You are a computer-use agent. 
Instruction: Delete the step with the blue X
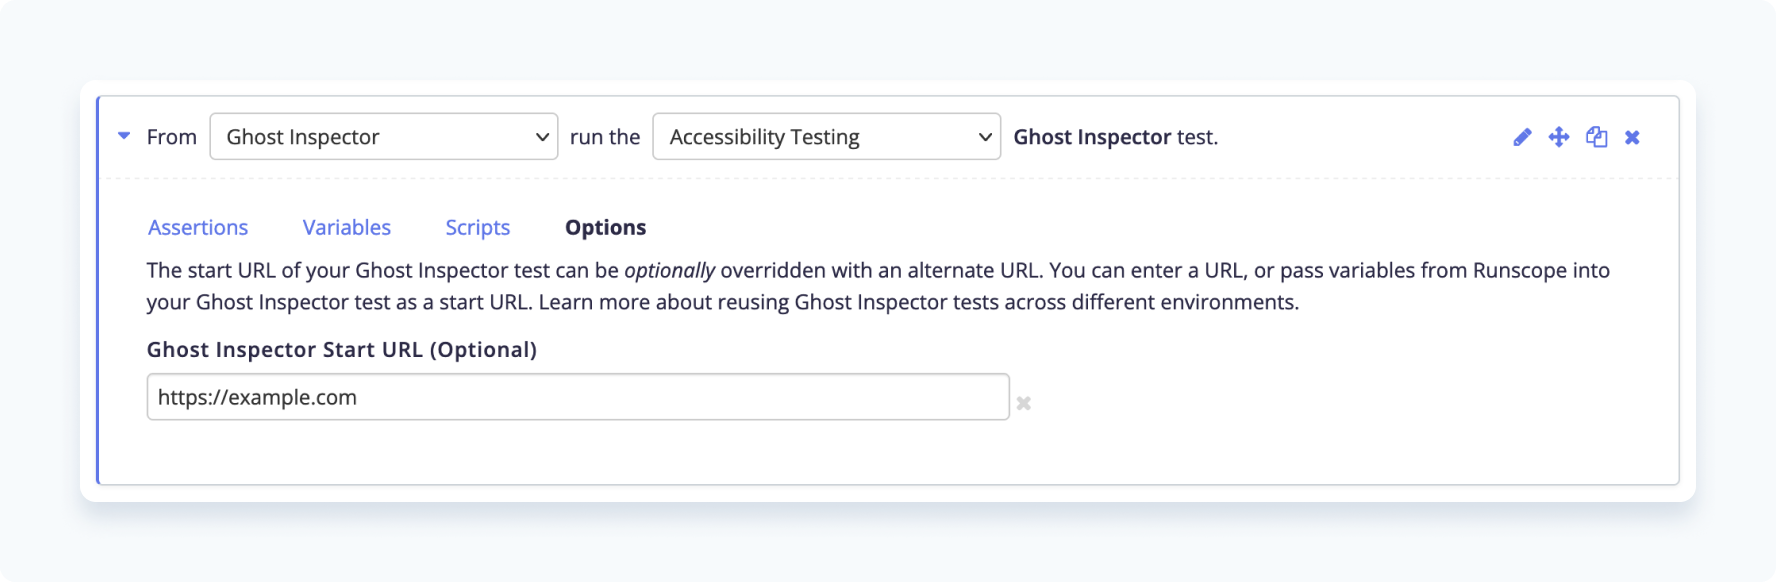[1632, 137]
